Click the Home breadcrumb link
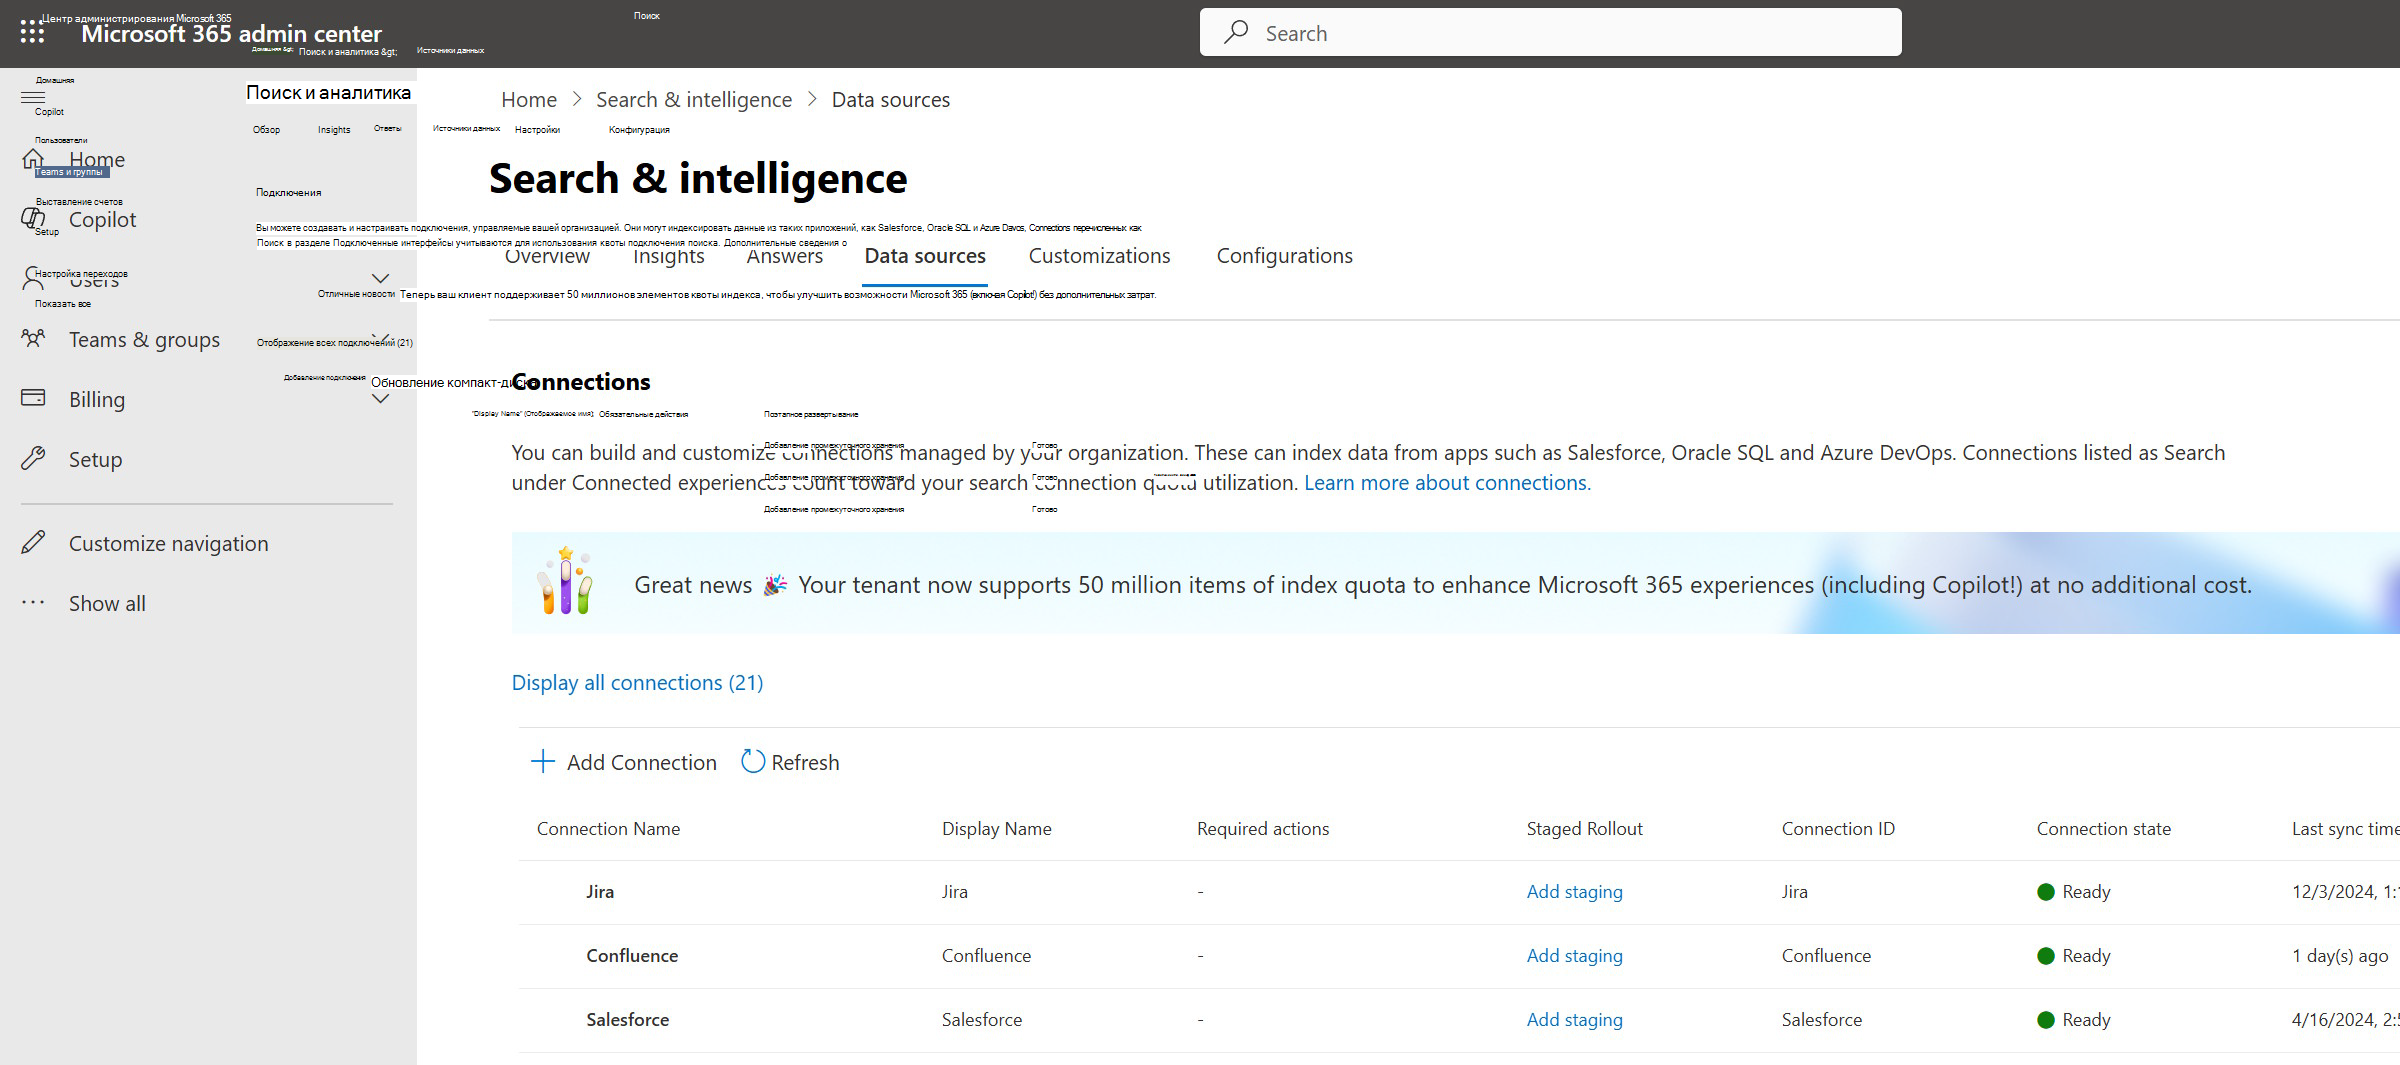Image resolution: width=2400 pixels, height=1065 pixels. tap(529, 100)
